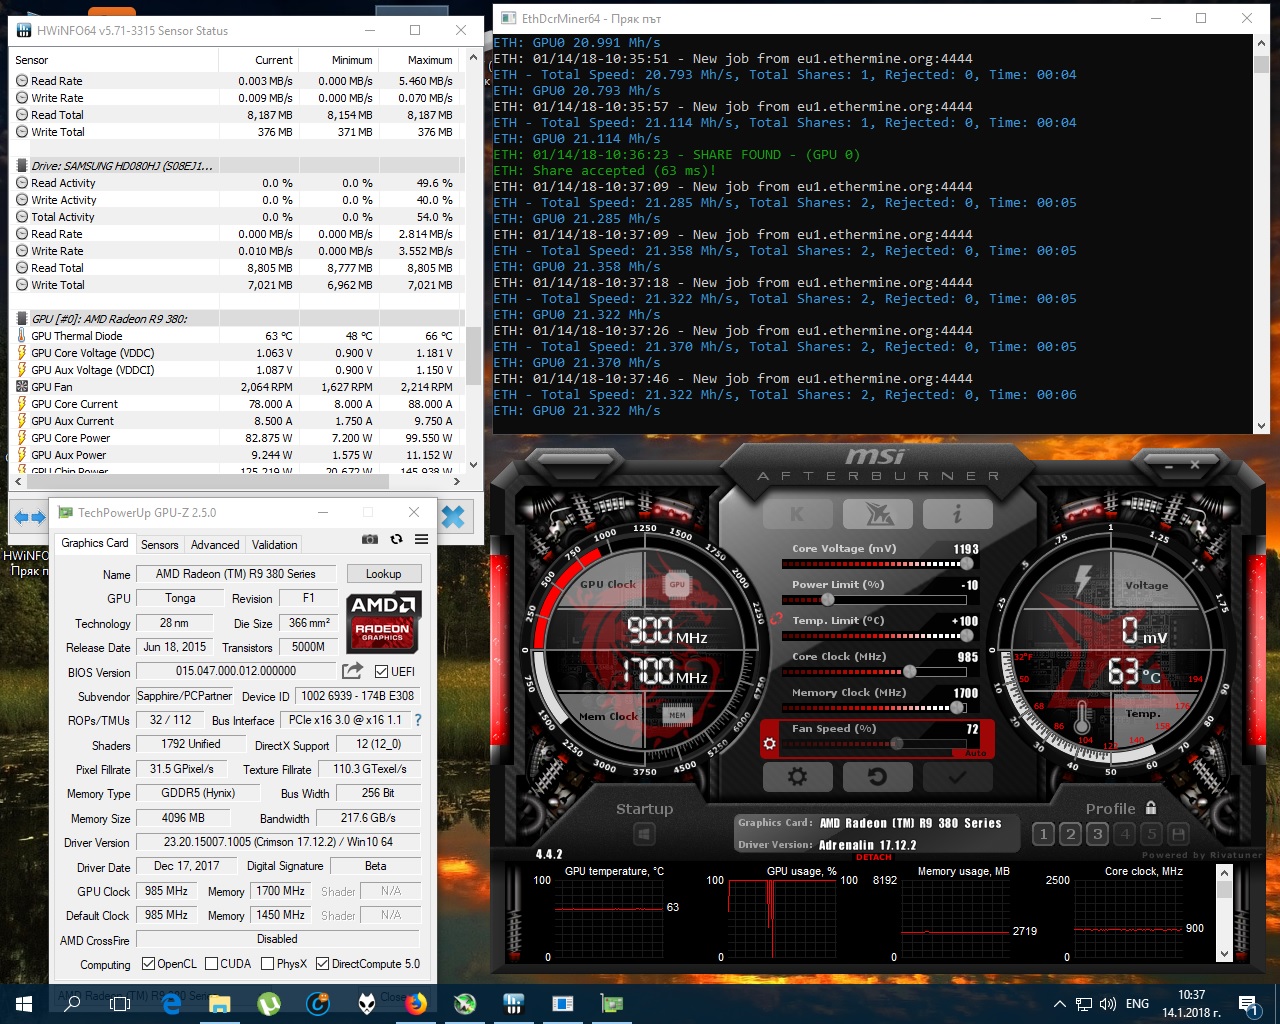Click the Bus Interface question mark icon

(x=417, y=720)
